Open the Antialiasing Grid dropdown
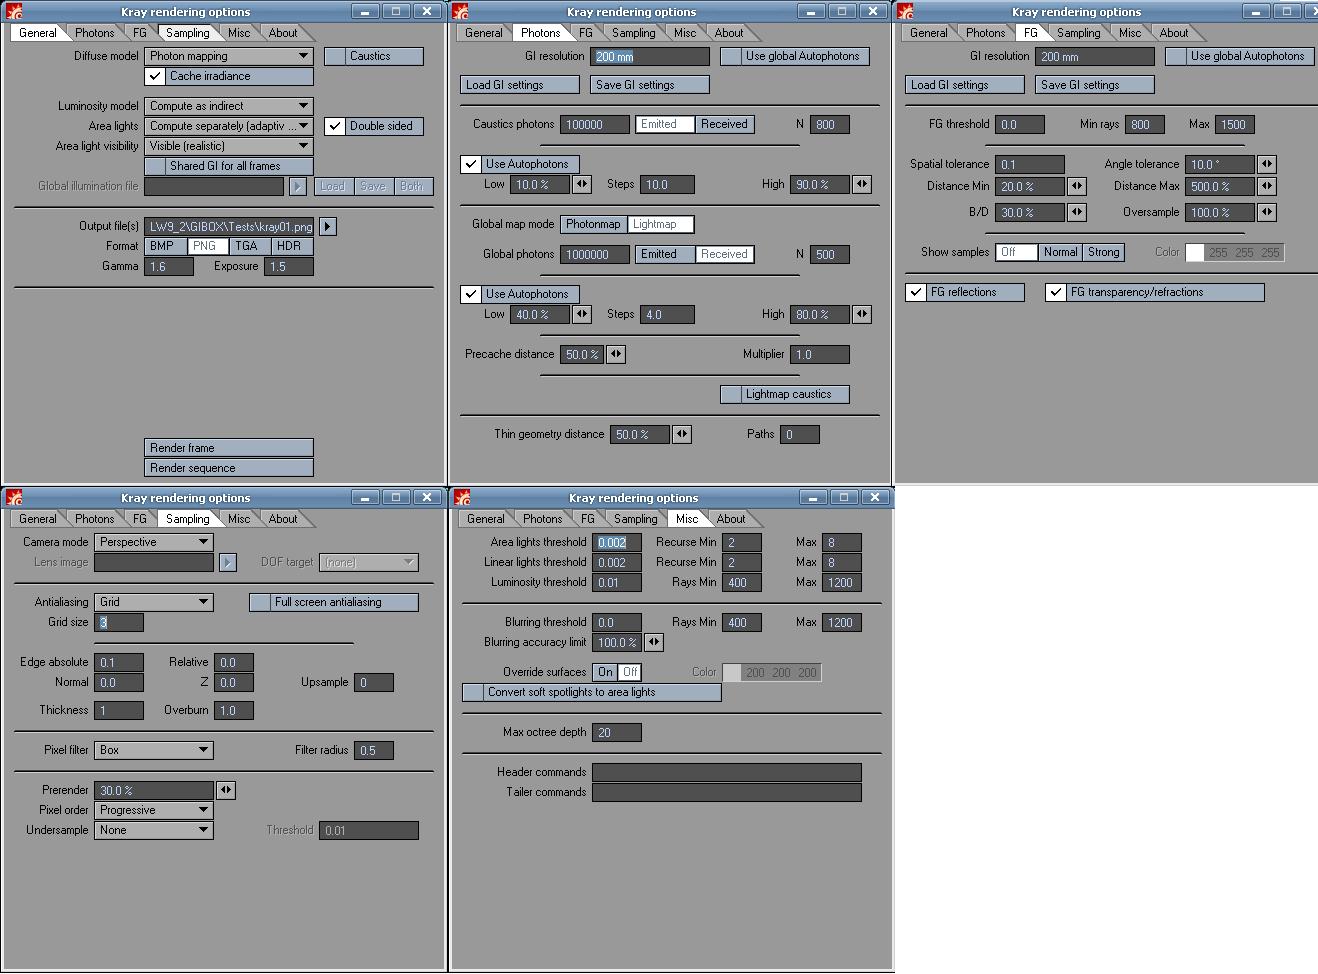Screen dimensions: 1318x974 coord(154,602)
